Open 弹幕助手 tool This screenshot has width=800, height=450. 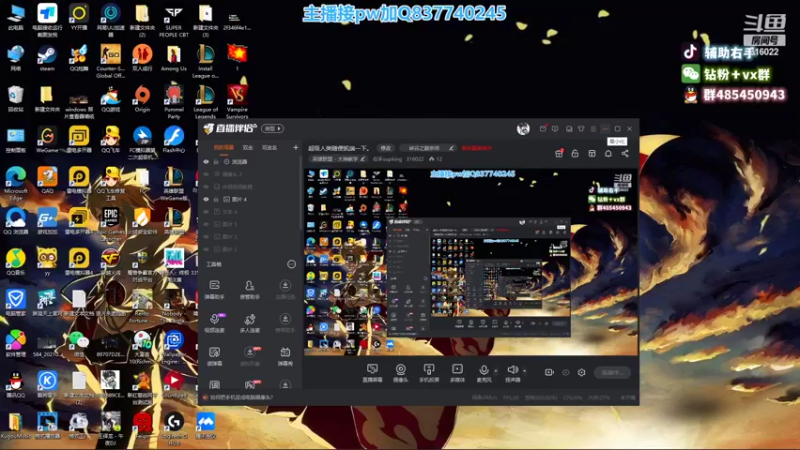(215, 289)
